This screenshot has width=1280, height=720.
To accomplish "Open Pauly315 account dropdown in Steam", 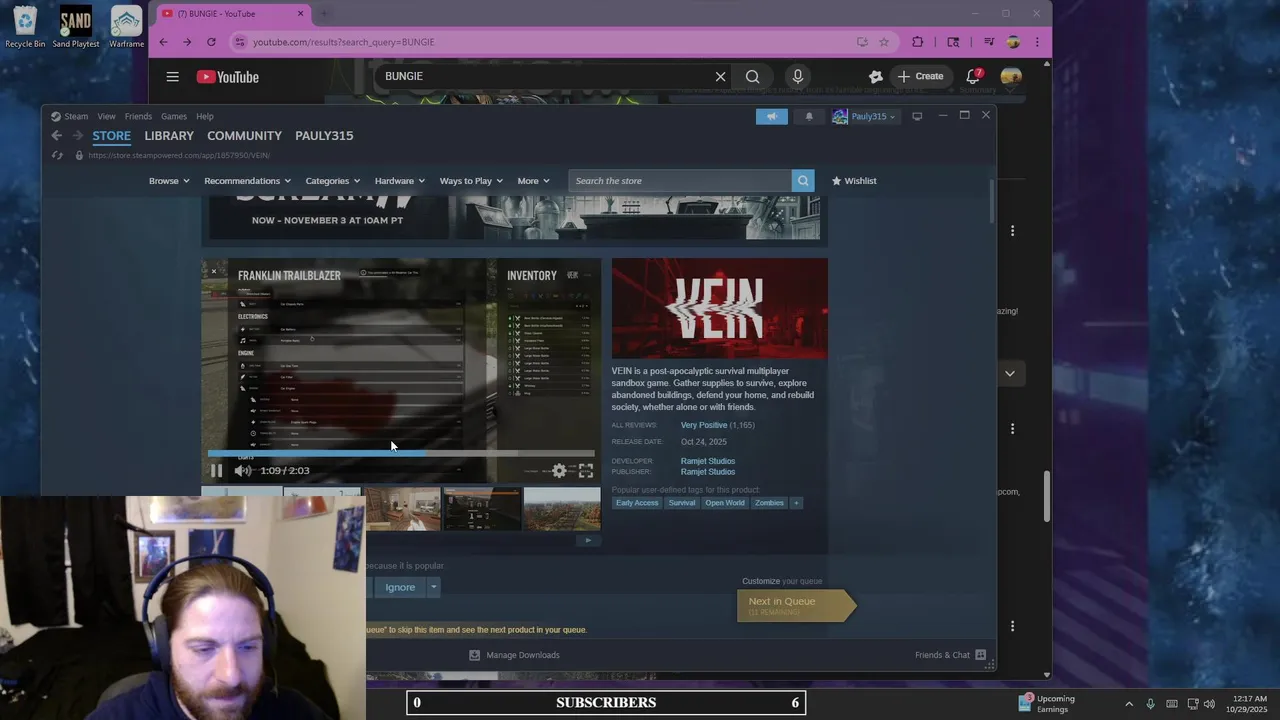I will (865, 116).
